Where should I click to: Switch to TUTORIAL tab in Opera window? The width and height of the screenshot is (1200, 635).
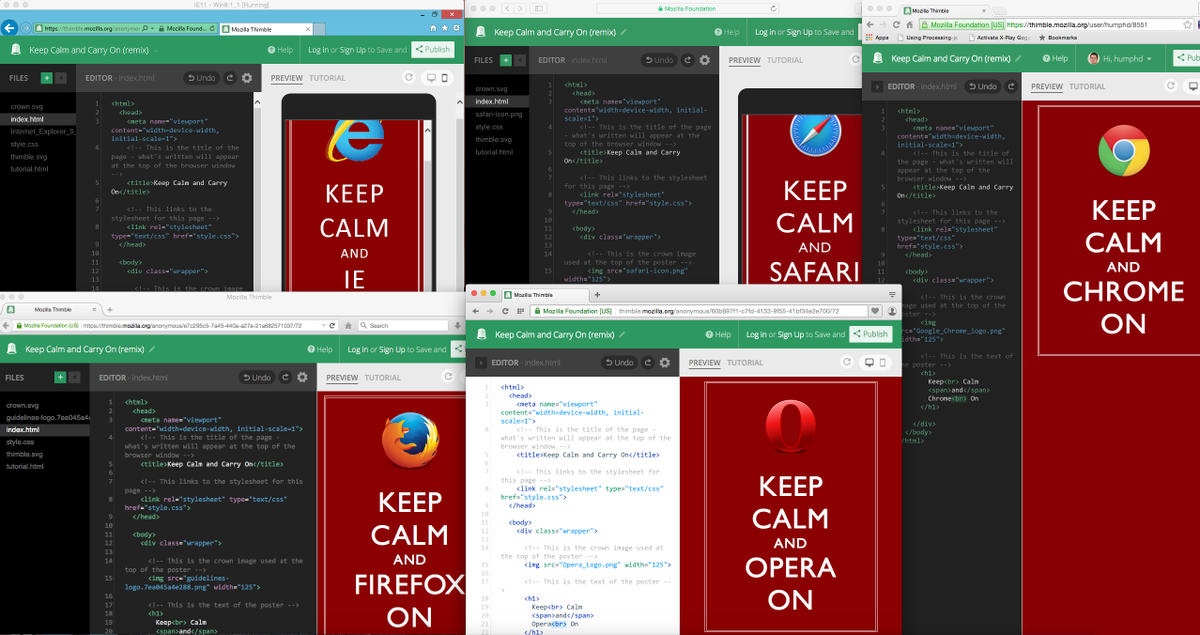(745, 362)
